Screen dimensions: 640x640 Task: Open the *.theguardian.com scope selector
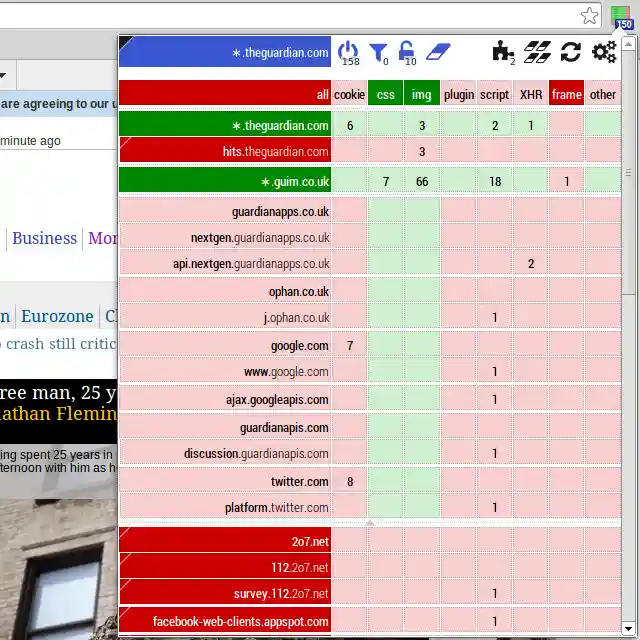coord(225,52)
